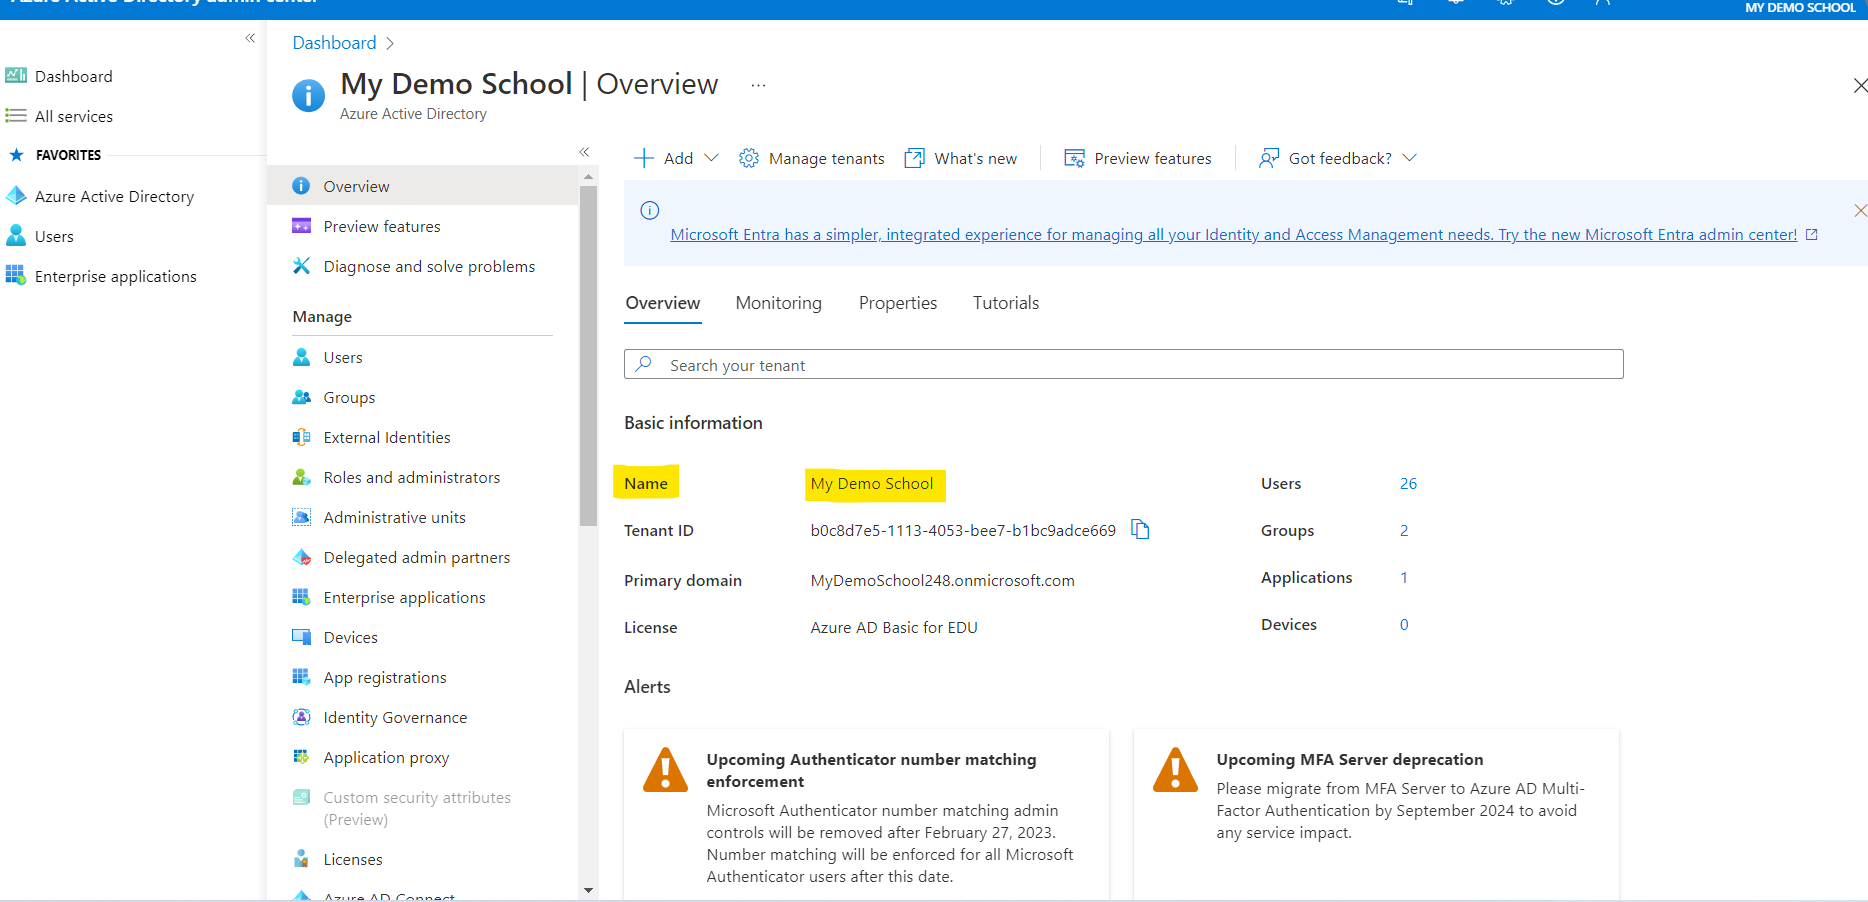Click the Overview info icon in resource menu
This screenshot has height=902, width=1868.
[x=301, y=186]
